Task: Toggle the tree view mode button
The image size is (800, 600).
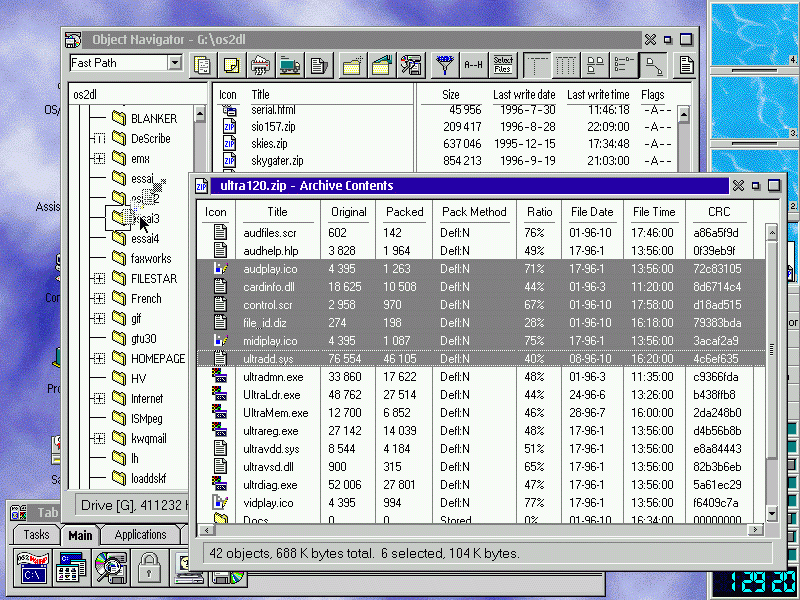Action: point(655,66)
